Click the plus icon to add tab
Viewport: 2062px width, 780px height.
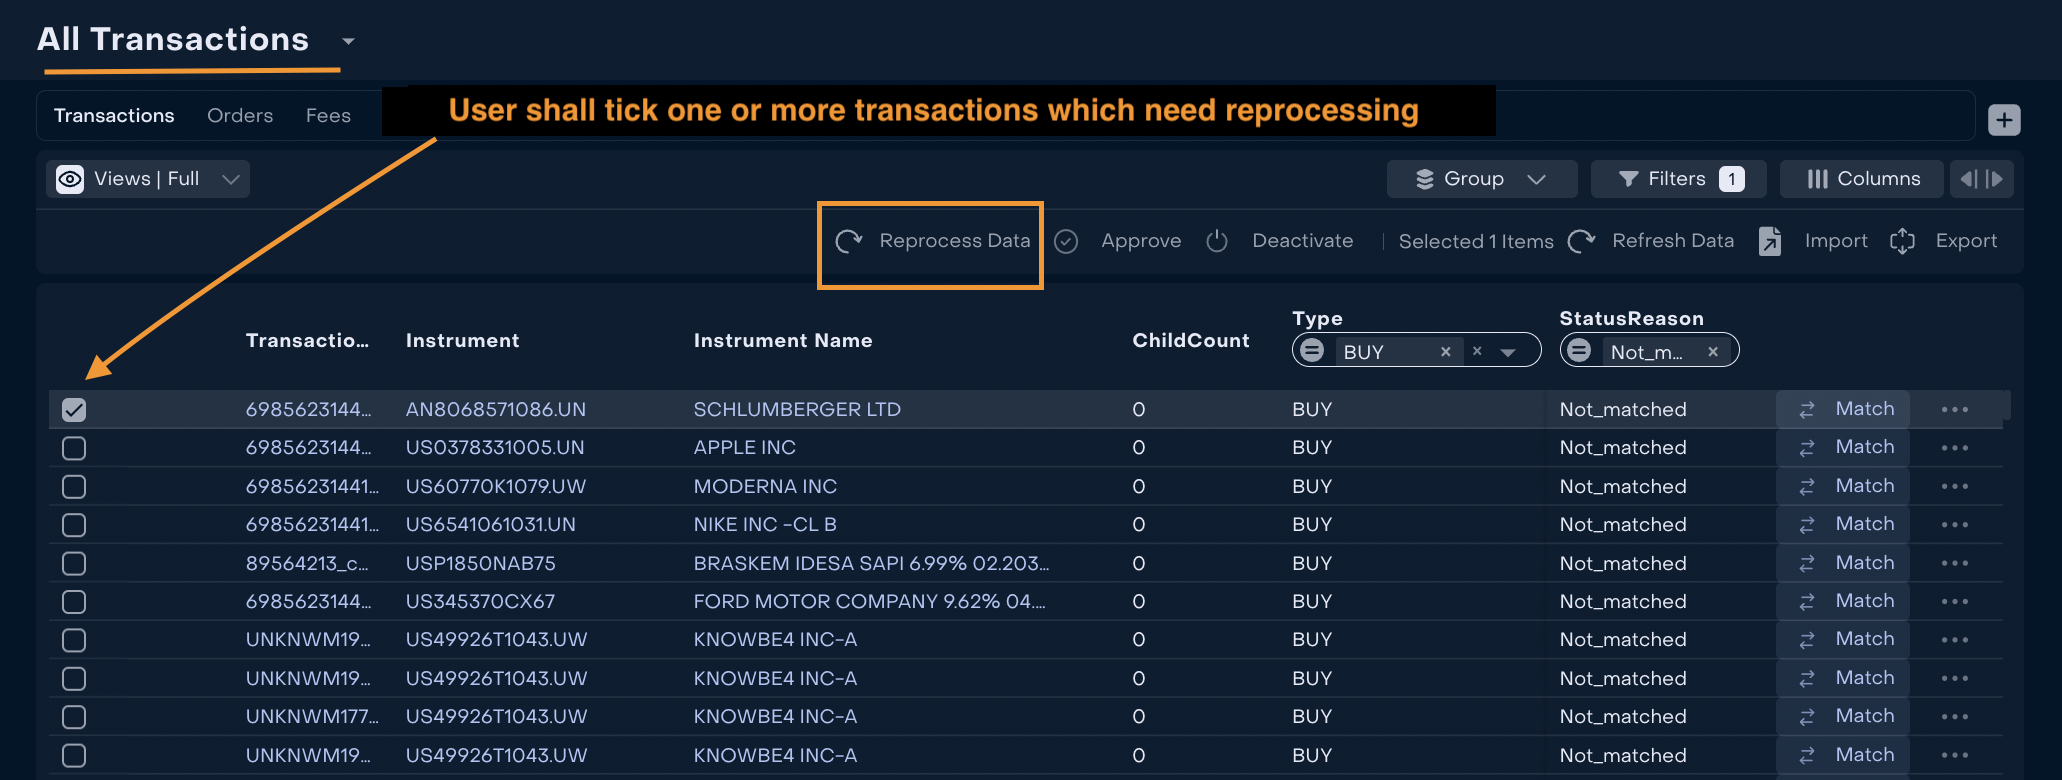pyautogui.click(x=2003, y=120)
